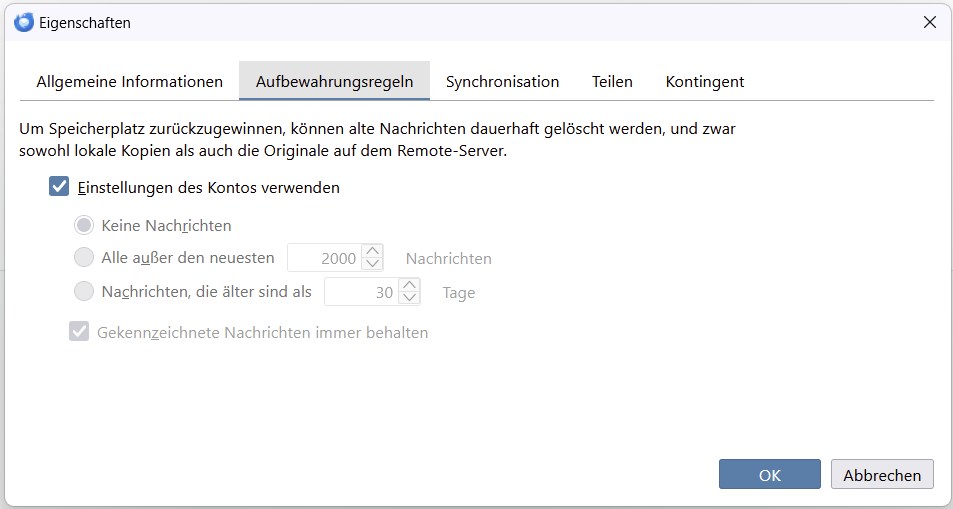
Task: Decrease the 30 days stepper arrow
Action: point(410,298)
